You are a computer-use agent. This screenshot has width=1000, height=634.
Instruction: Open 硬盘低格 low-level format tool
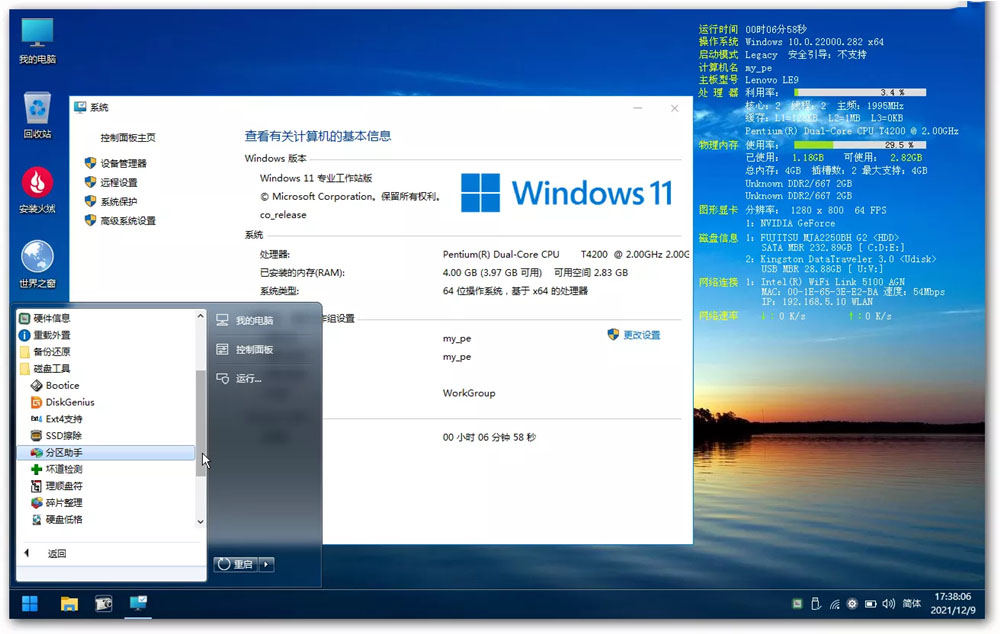57,519
